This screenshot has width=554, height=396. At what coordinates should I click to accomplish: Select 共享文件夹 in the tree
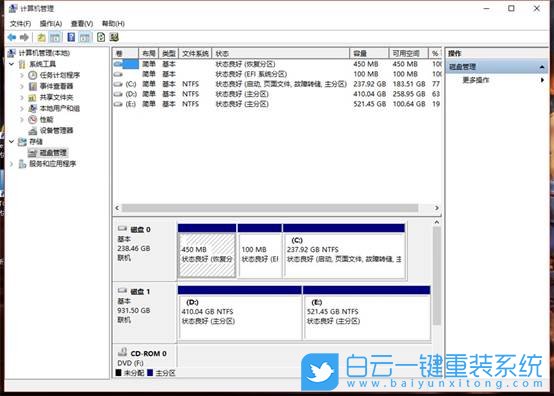tap(56, 97)
